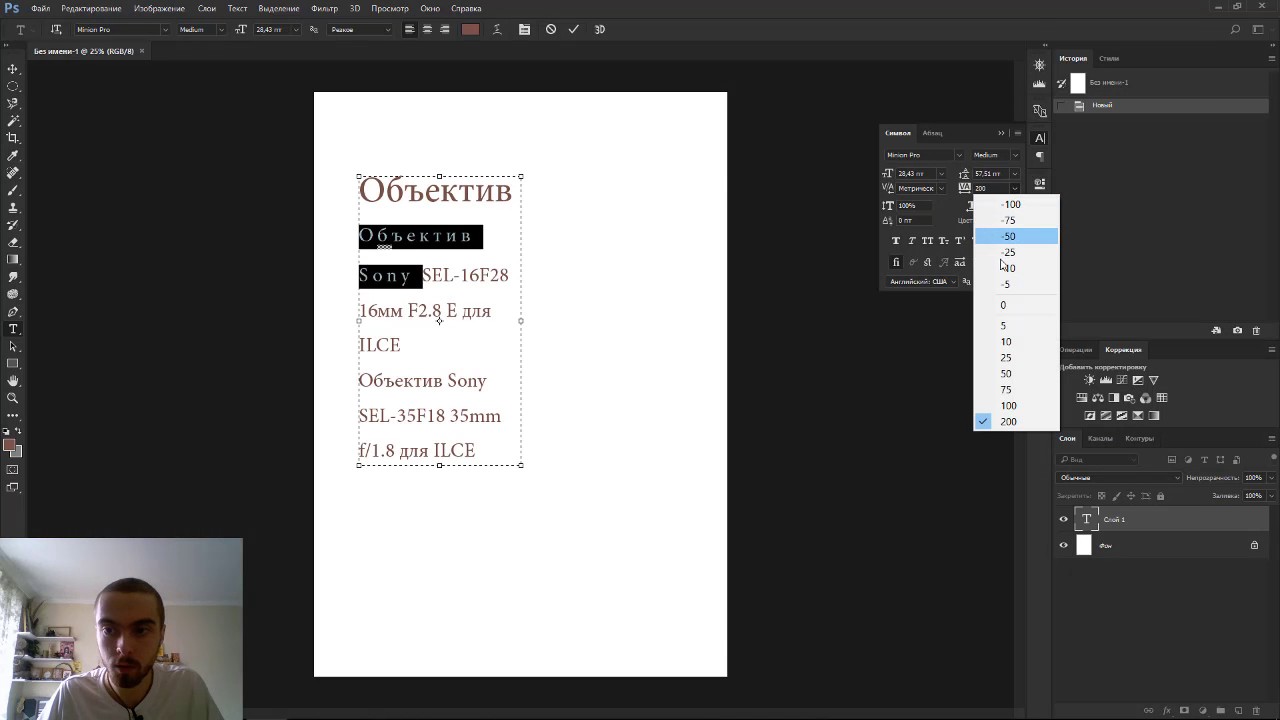Open anti-aliasing Резкое dropdown
This screenshot has width=1280, height=720.
[362, 30]
